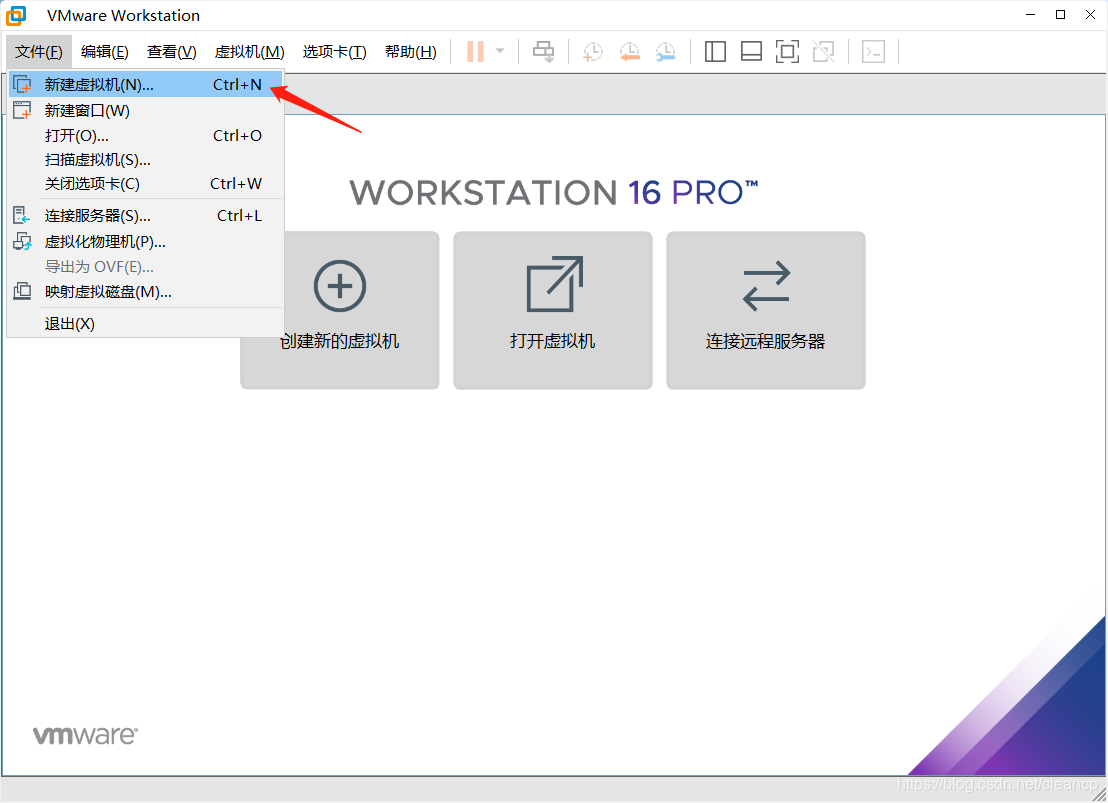This screenshot has width=1108, height=803.
Task: Maximize the VMware Workstation window
Action: (1060, 15)
